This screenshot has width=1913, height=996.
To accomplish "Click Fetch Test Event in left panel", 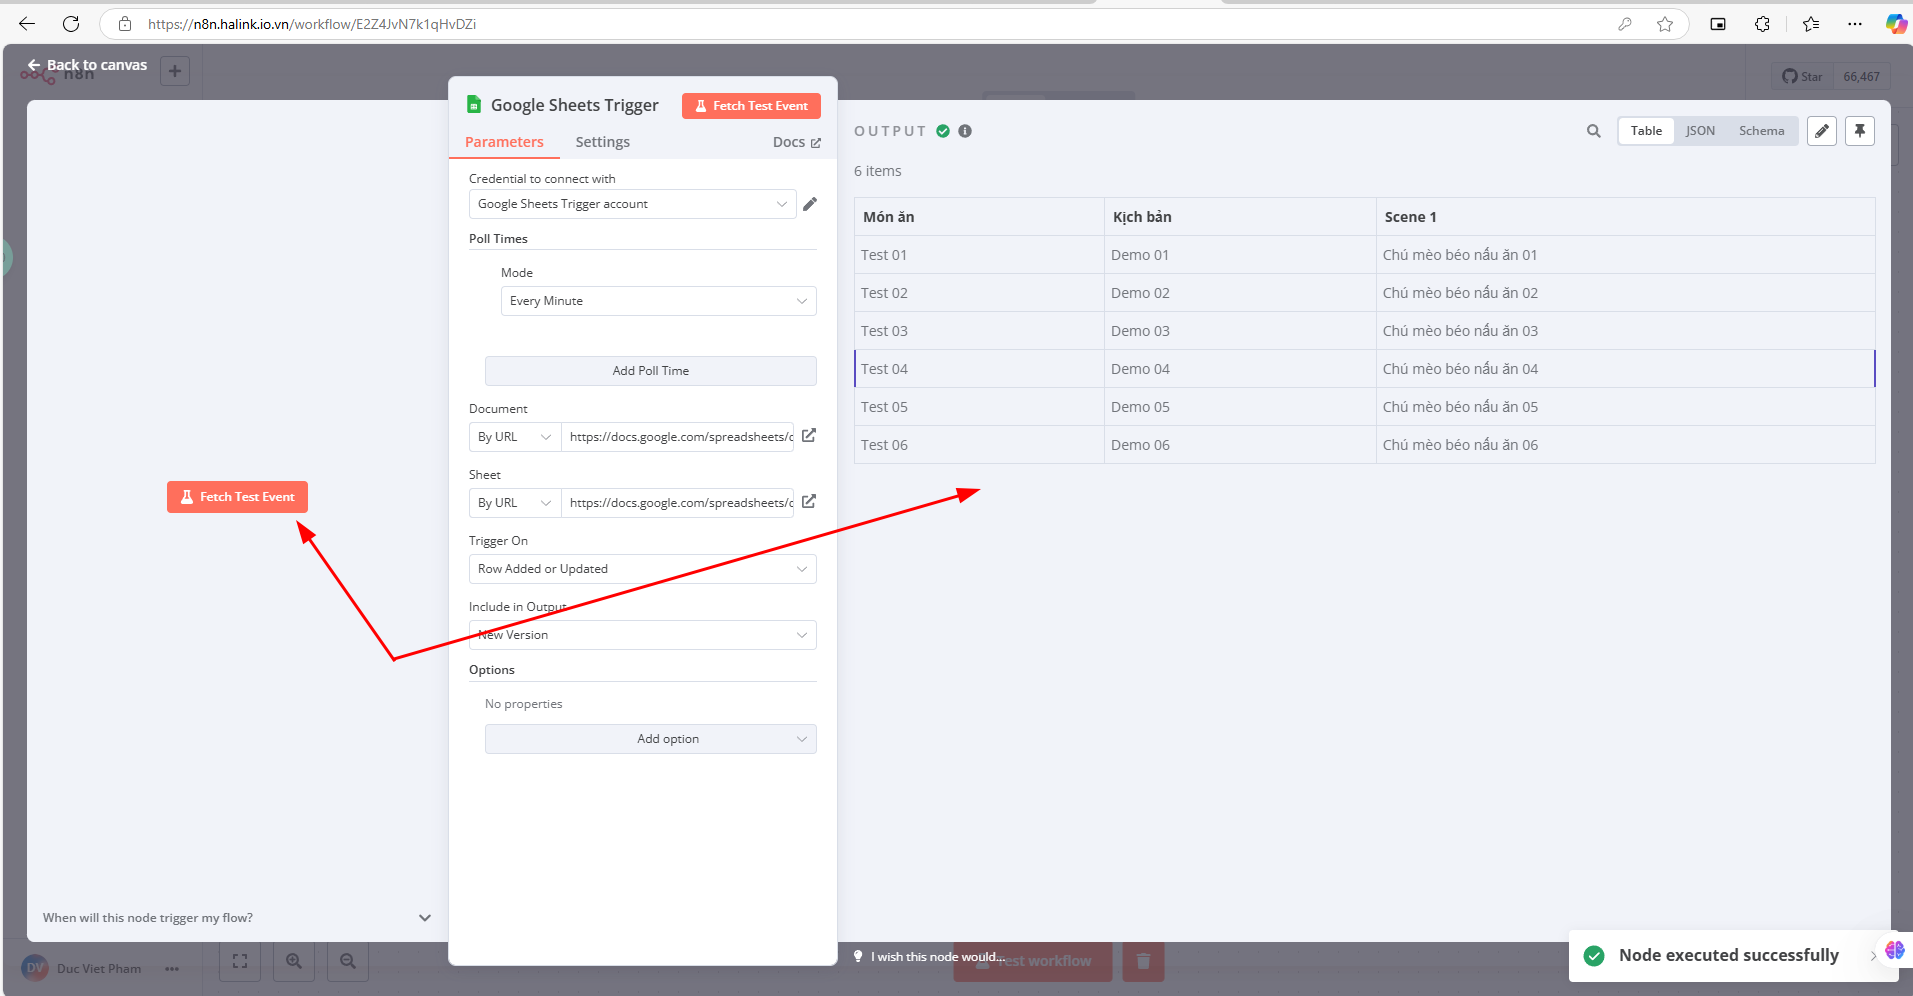I will pyautogui.click(x=237, y=497).
